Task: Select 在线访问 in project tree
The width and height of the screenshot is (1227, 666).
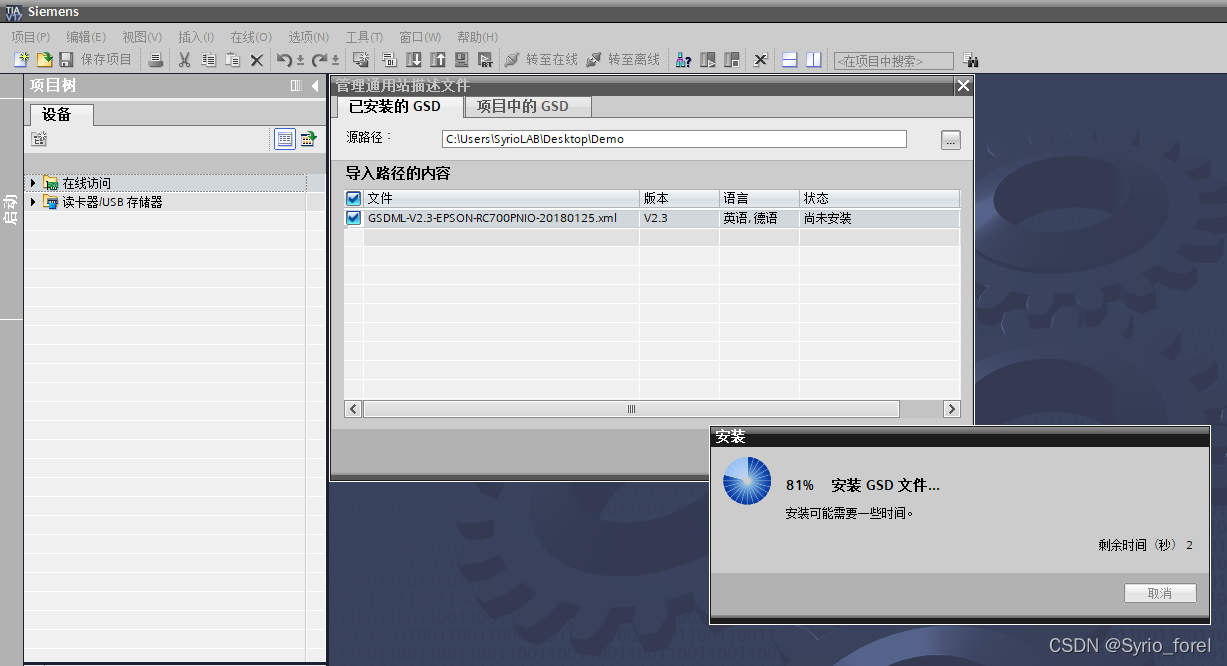Action: pyautogui.click(x=87, y=184)
